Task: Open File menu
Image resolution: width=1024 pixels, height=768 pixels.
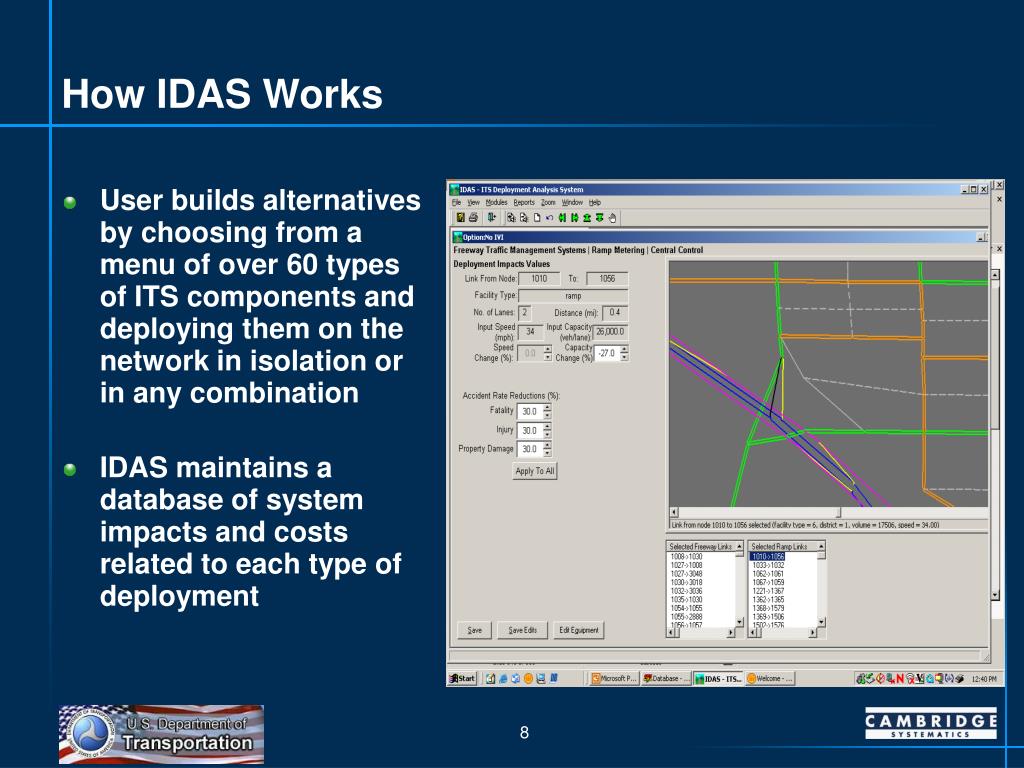Action: tap(456, 202)
